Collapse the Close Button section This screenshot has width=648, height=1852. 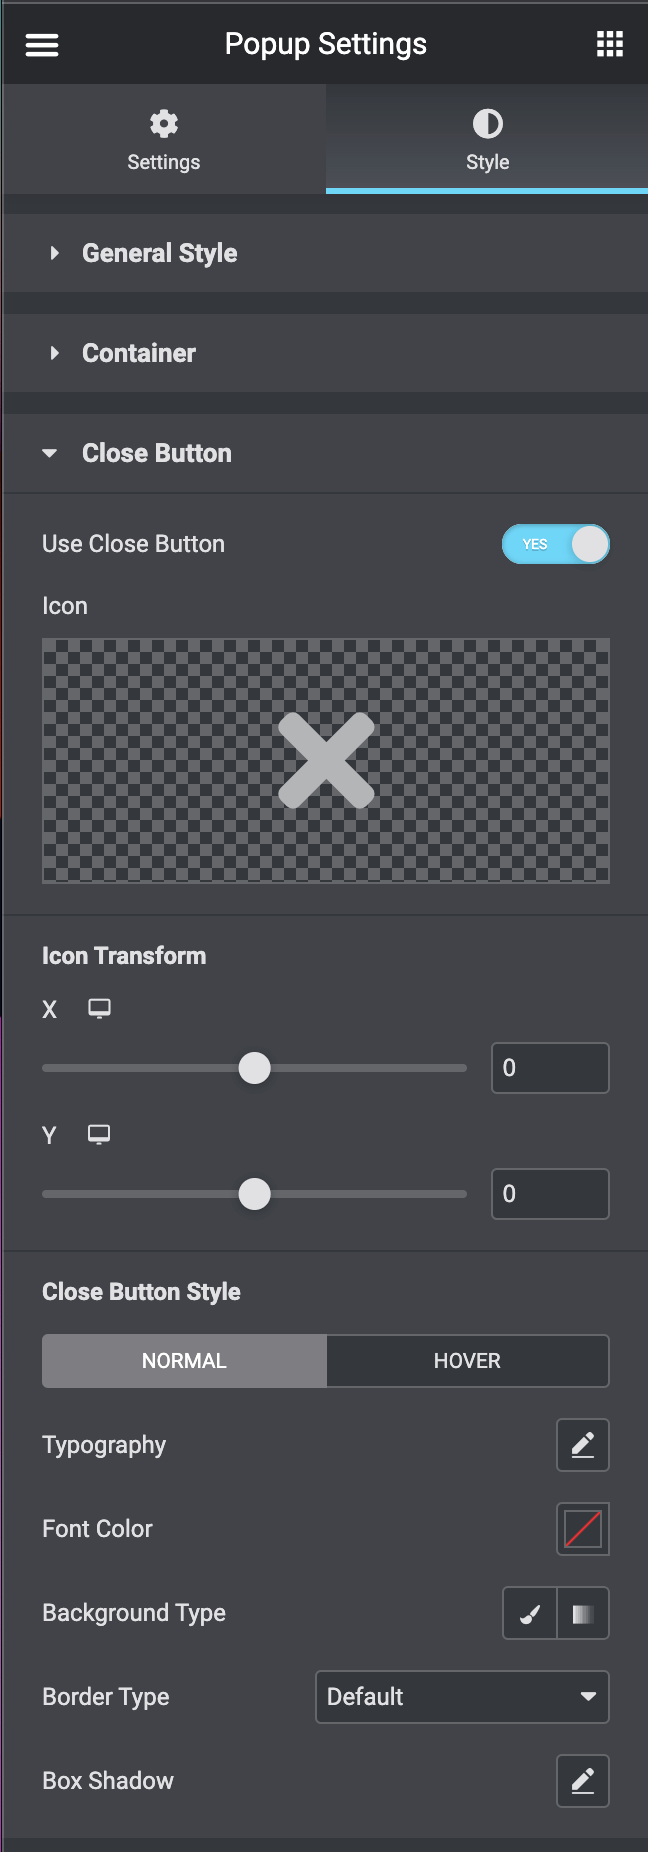(157, 453)
